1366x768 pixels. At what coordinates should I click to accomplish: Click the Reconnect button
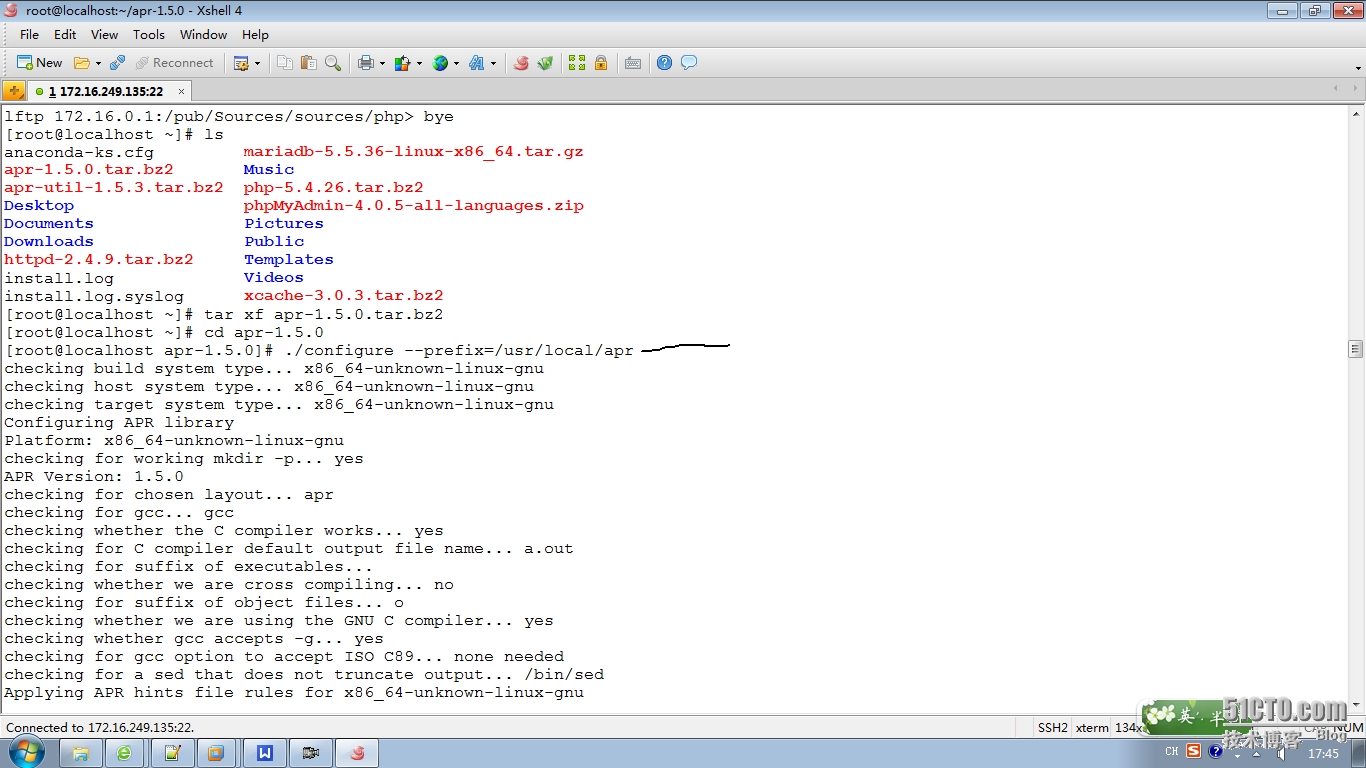tap(174, 63)
